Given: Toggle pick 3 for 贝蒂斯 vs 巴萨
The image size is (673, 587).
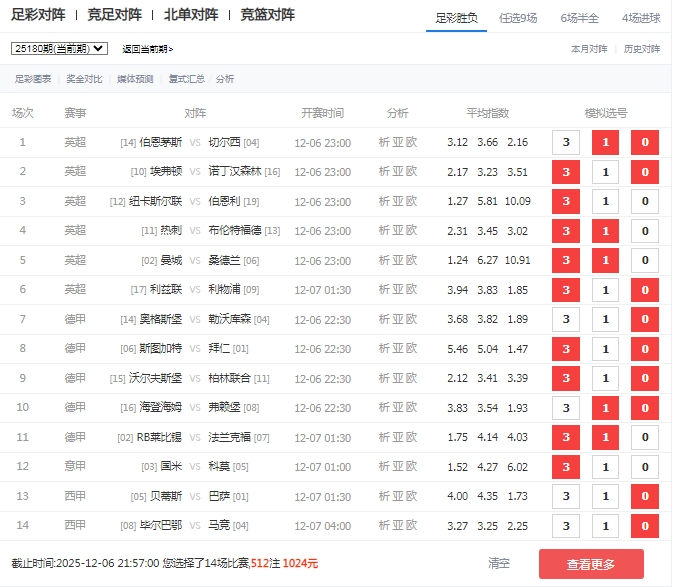Looking at the screenshot, I should 566,497.
